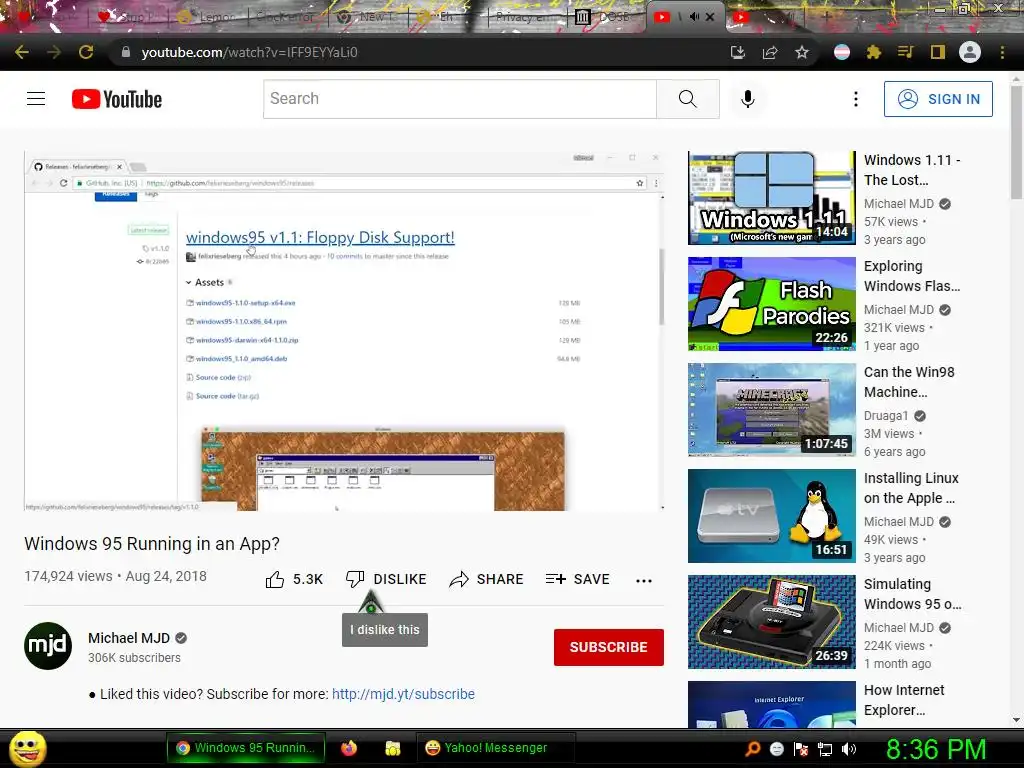
Task: Like the video with thumbs up
Action: click(294, 579)
